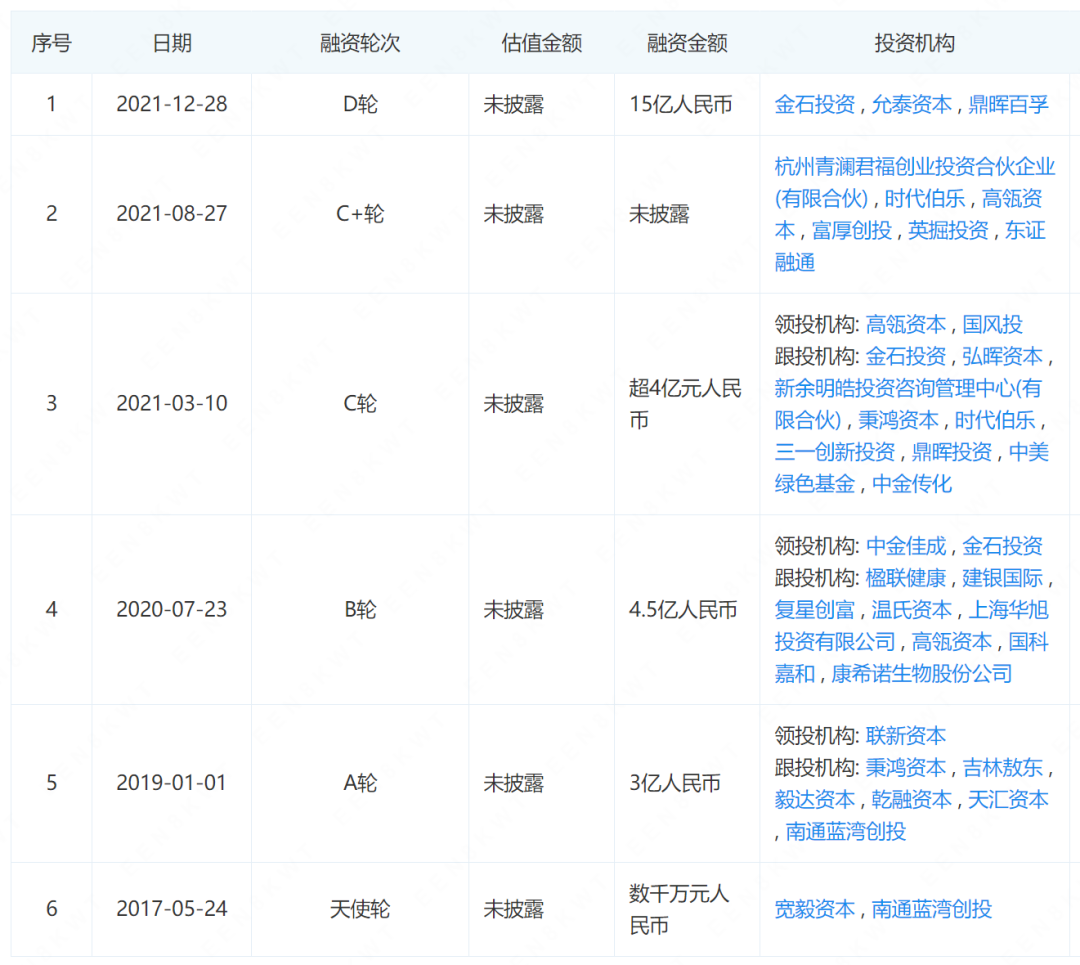1080x965 pixels.
Task: Click the D轮 round cell
Action: click(360, 105)
